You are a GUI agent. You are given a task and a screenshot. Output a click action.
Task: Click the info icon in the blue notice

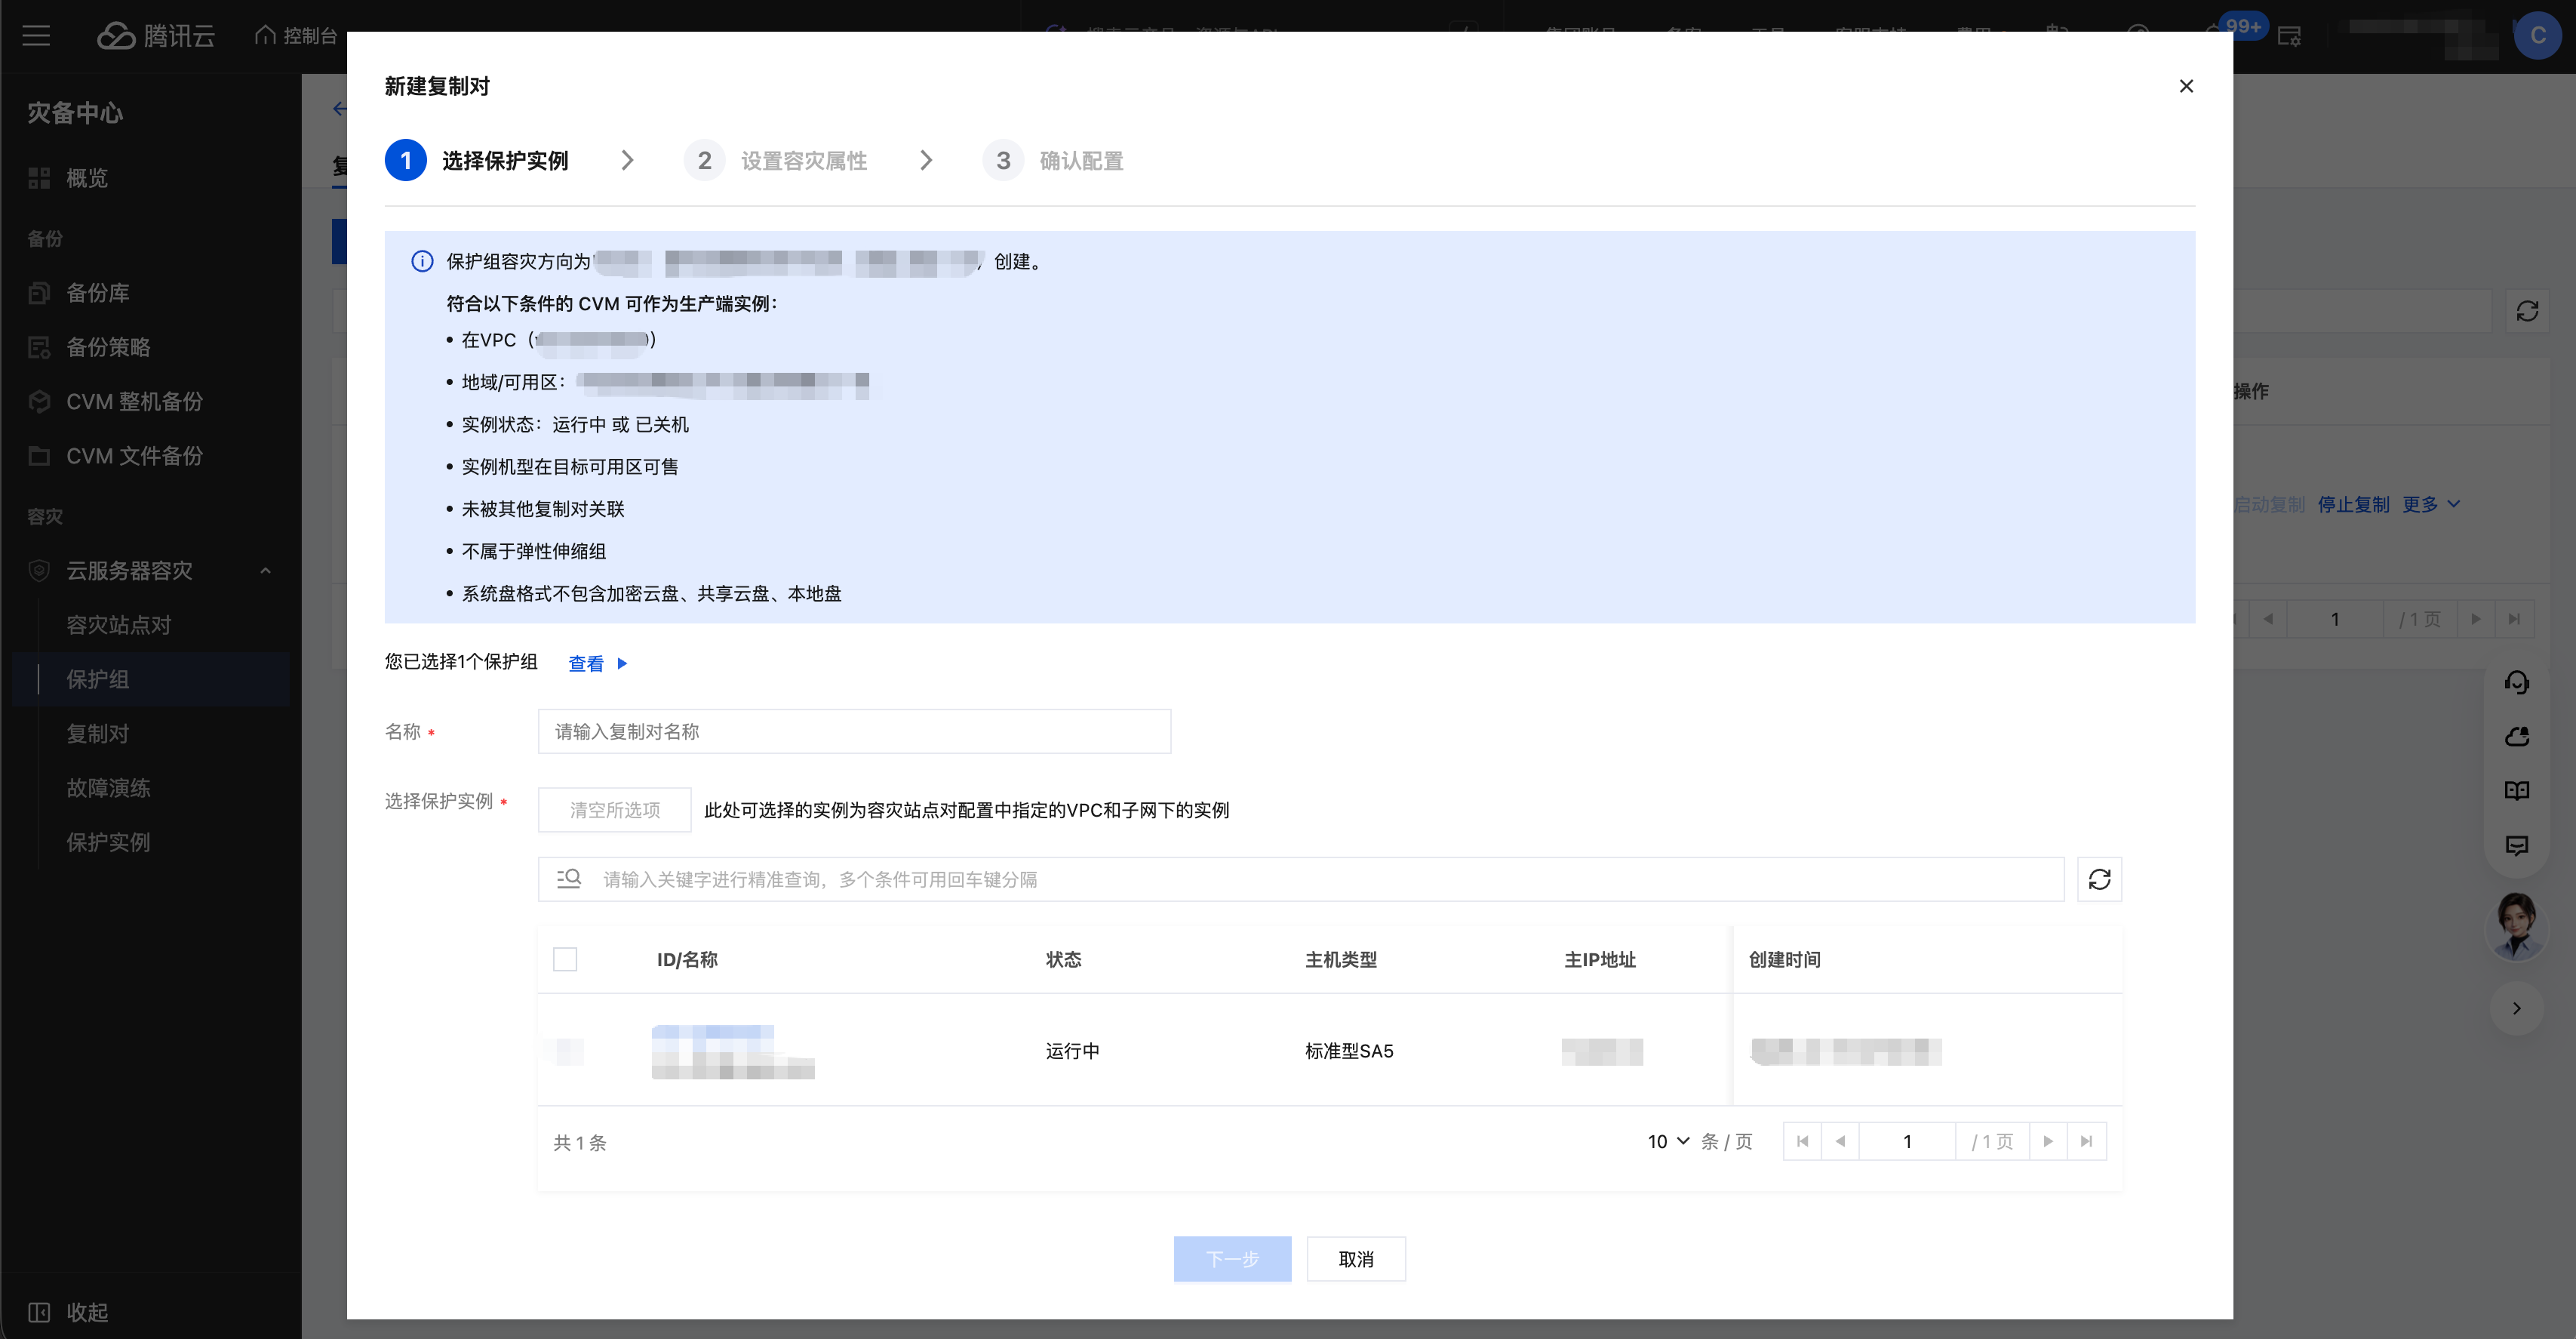[422, 261]
